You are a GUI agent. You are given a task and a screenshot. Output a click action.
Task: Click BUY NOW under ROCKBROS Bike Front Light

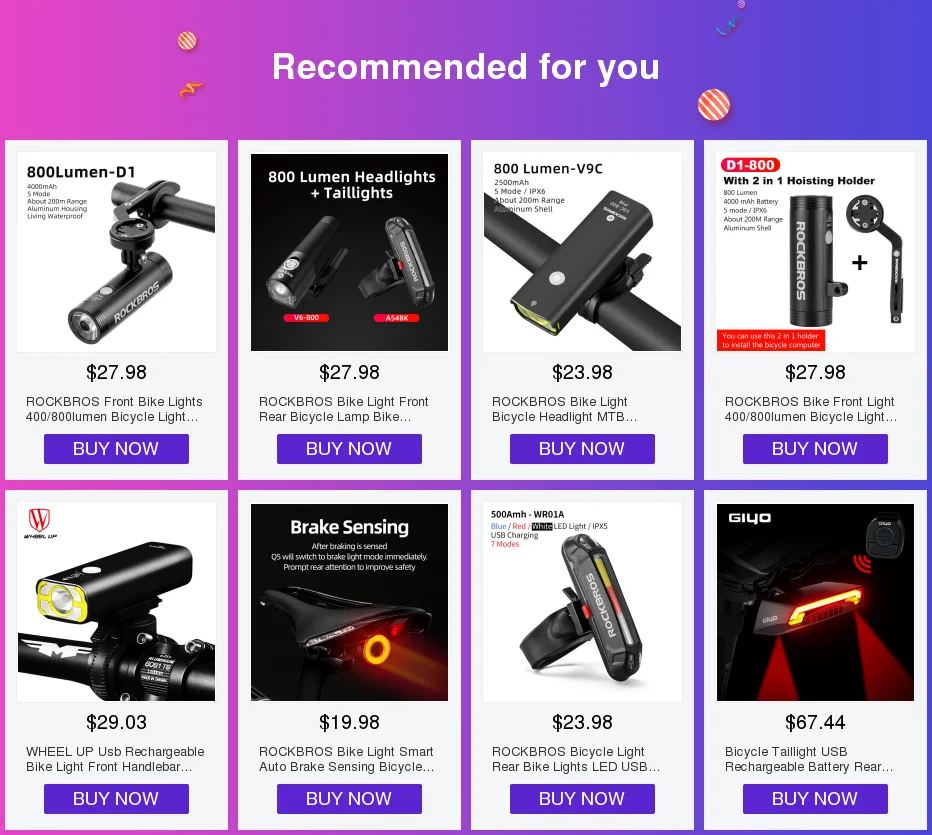816,449
